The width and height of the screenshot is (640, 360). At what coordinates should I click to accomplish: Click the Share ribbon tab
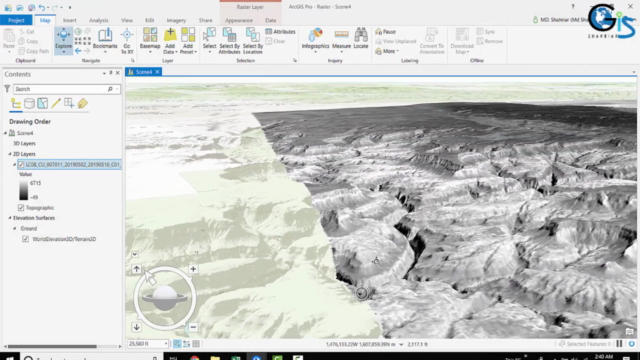(205, 20)
